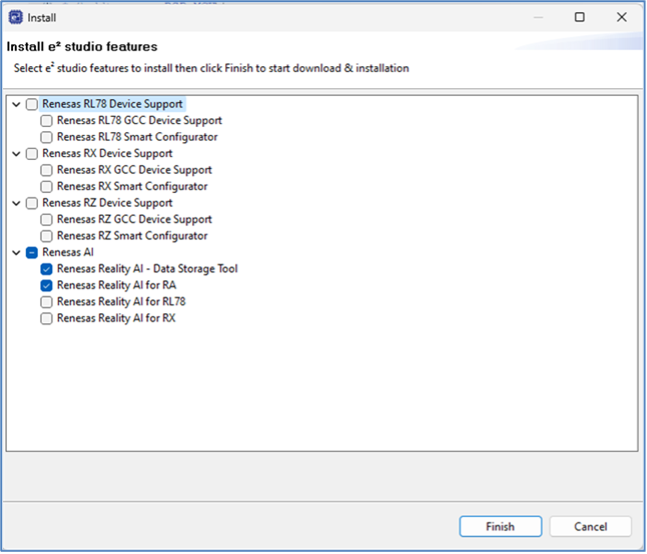Uncheck Renesas Reality AI for RA

click(47, 285)
